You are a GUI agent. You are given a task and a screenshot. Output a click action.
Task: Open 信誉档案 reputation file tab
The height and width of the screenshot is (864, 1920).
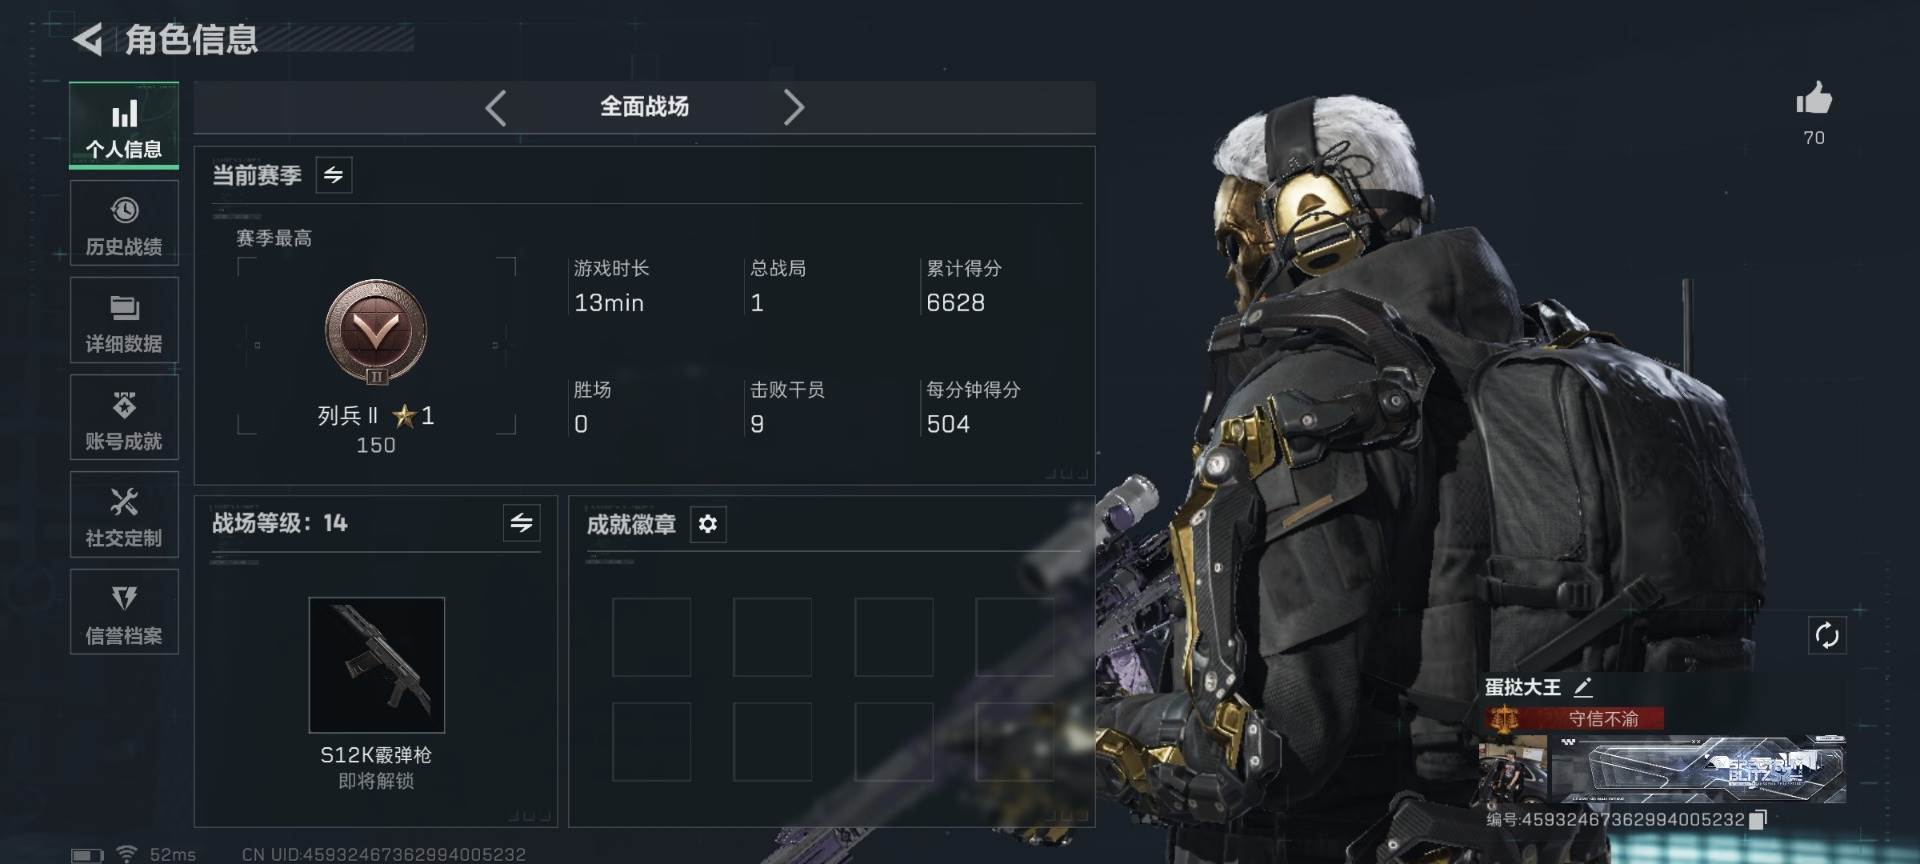click(124, 612)
